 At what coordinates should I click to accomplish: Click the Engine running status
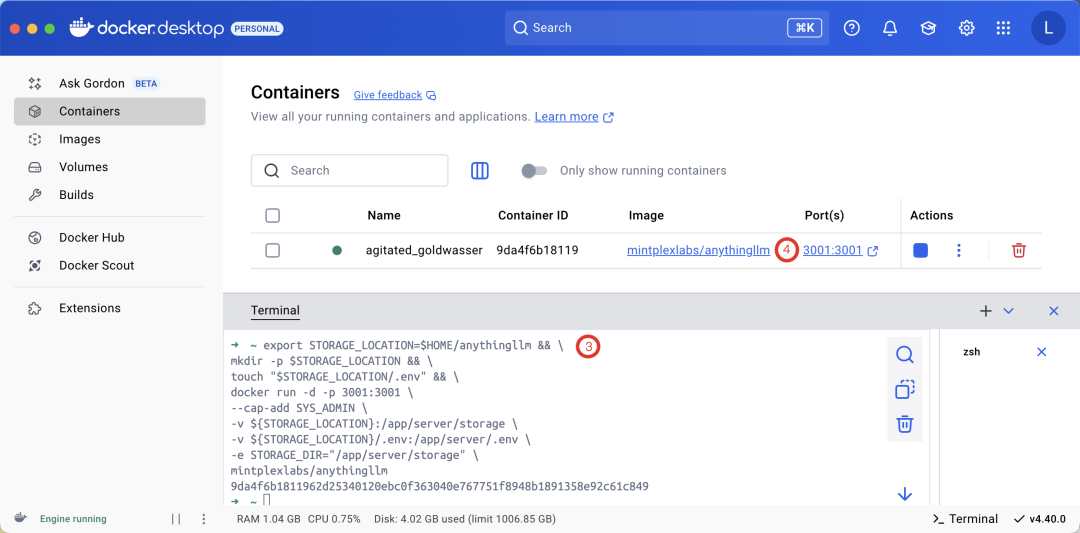click(x=73, y=519)
